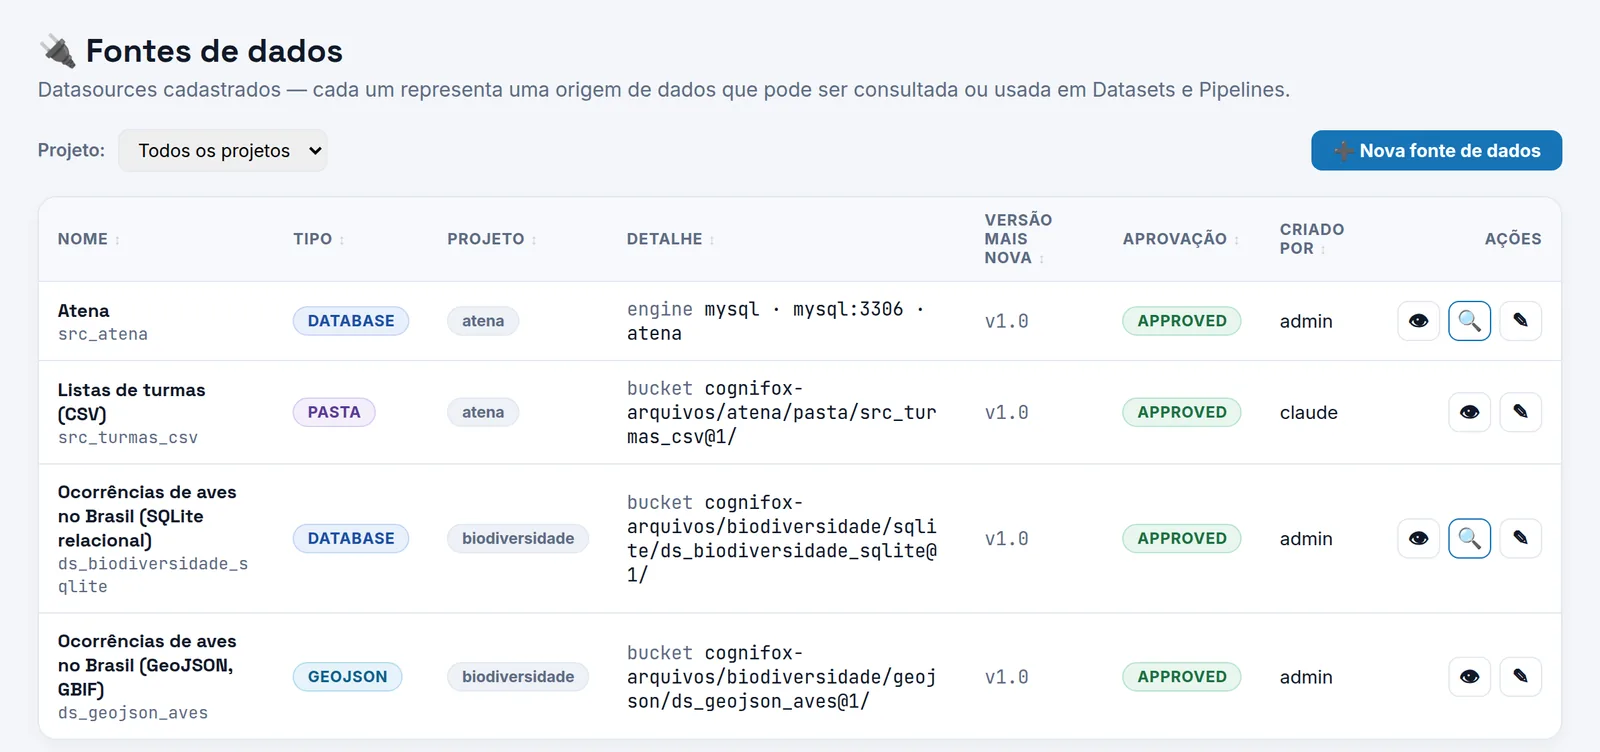Viewport: 1600px width, 752px height.
Task: Click APPROVED badge in Listas de turmas row
Action: [x=1182, y=412]
